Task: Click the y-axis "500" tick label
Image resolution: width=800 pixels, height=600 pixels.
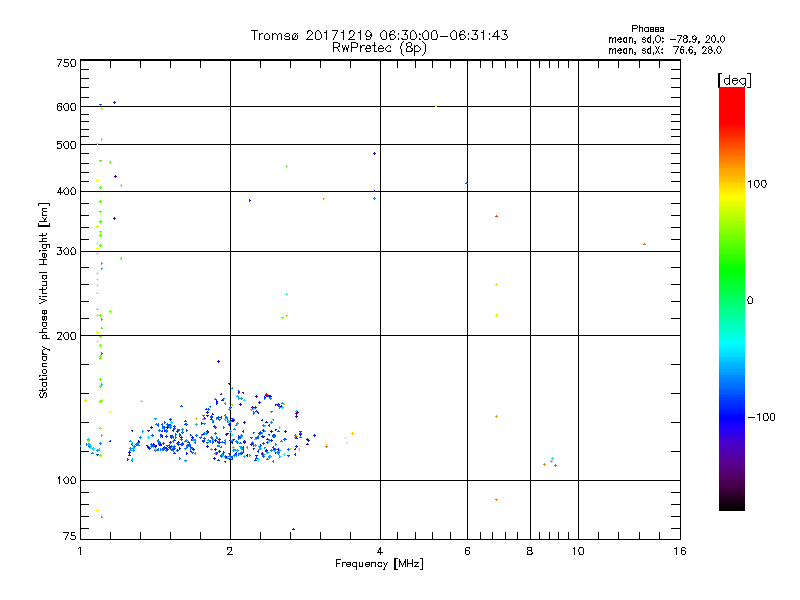Action: [x=66, y=145]
